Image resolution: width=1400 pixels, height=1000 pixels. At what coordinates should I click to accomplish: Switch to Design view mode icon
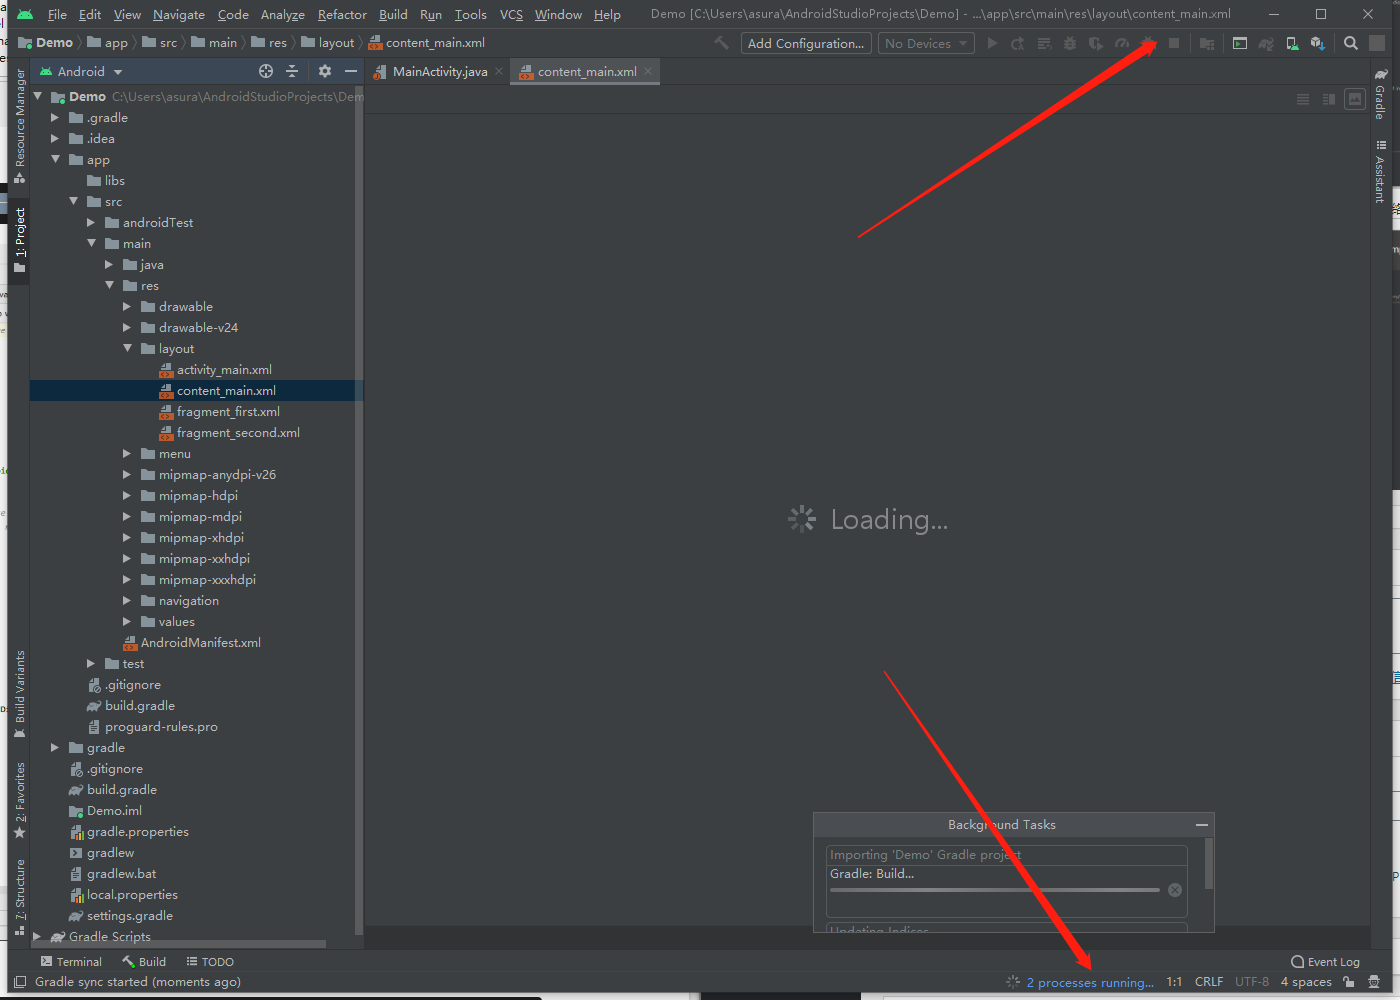point(1355,99)
